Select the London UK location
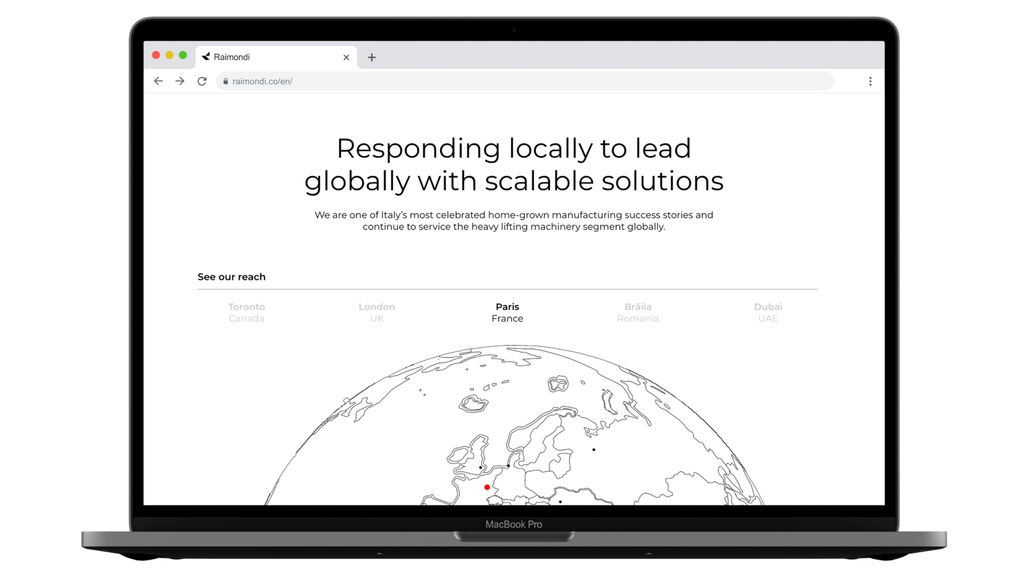The height and width of the screenshot is (576, 1024). pyautogui.click(x=377, y=312)
